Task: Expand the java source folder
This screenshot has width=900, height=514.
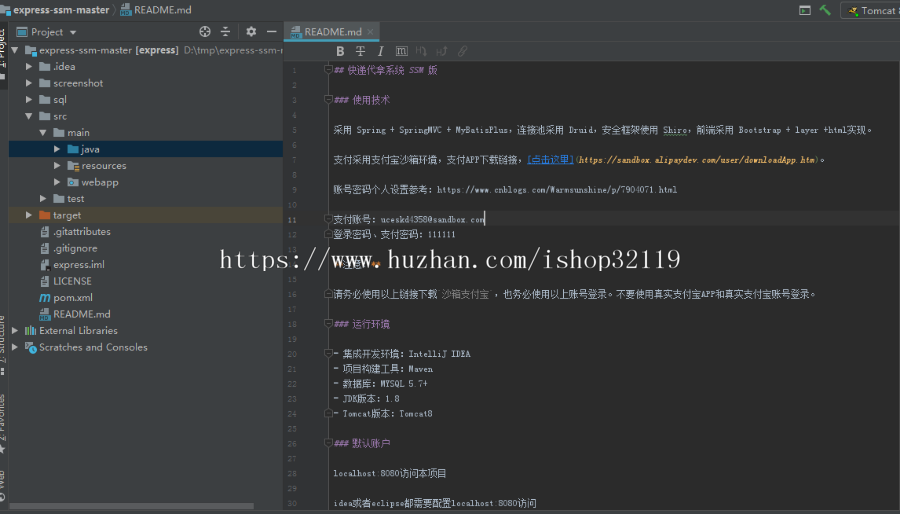Action: pyautogui.click(x=57, y=149)
